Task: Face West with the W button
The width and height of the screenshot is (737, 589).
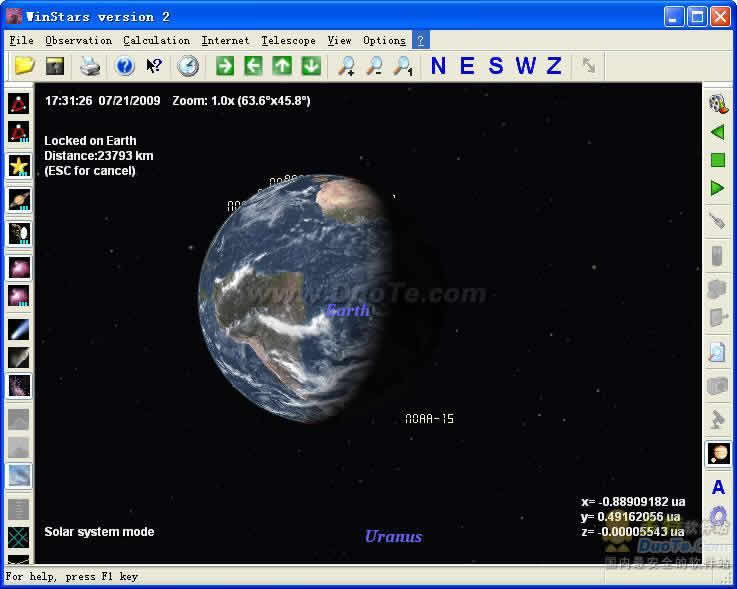Action: [x=525, y=66]
